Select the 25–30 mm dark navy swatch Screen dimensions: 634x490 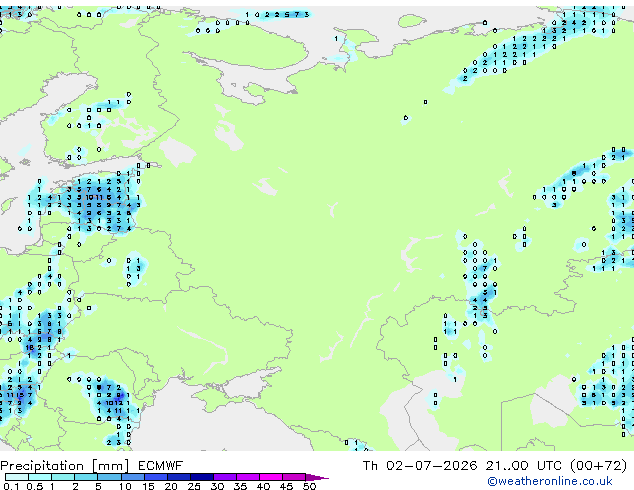tap(202, 477)
